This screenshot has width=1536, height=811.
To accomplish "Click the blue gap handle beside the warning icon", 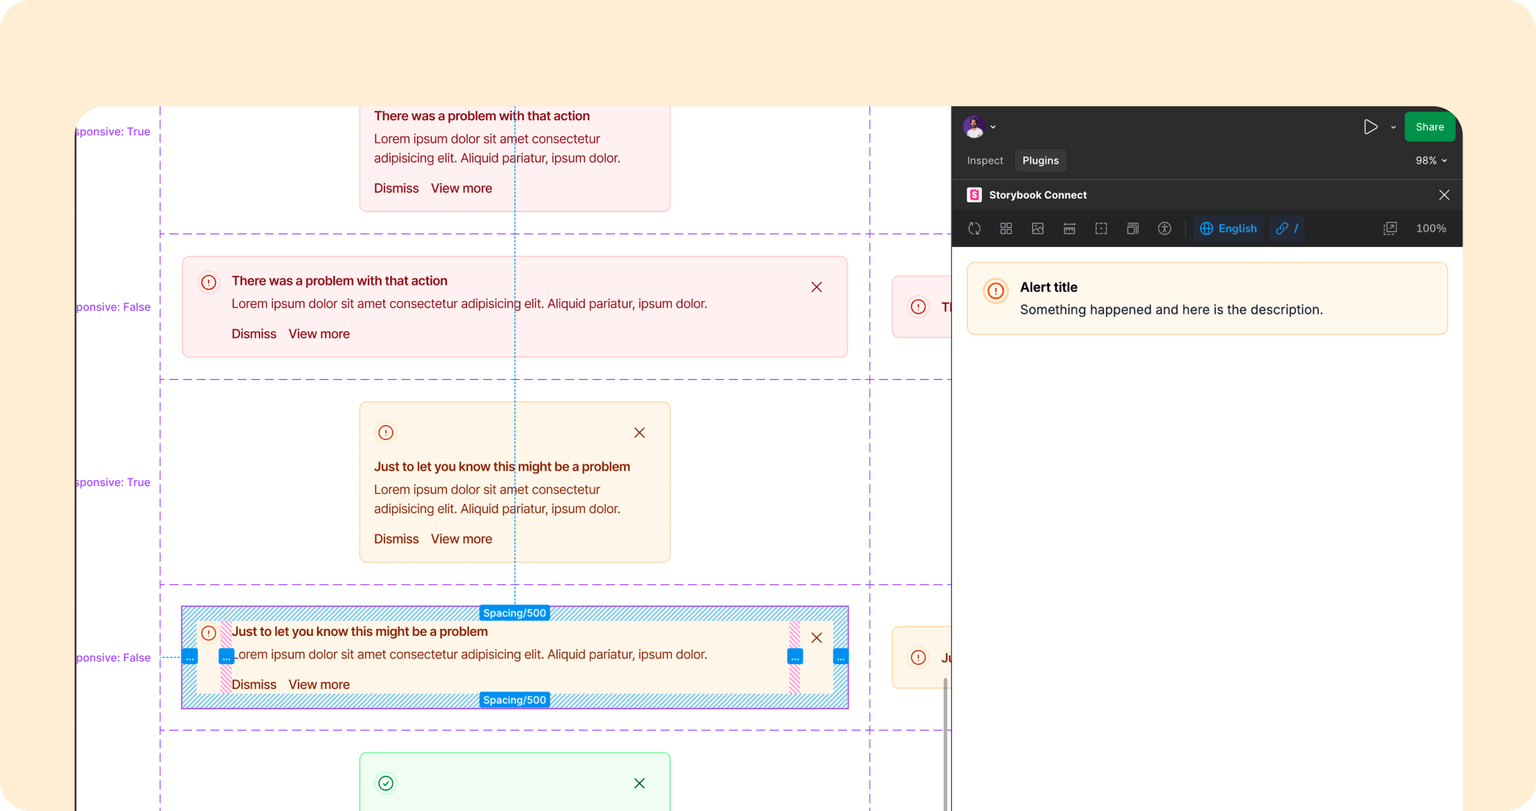I will (x=227, y=657).
